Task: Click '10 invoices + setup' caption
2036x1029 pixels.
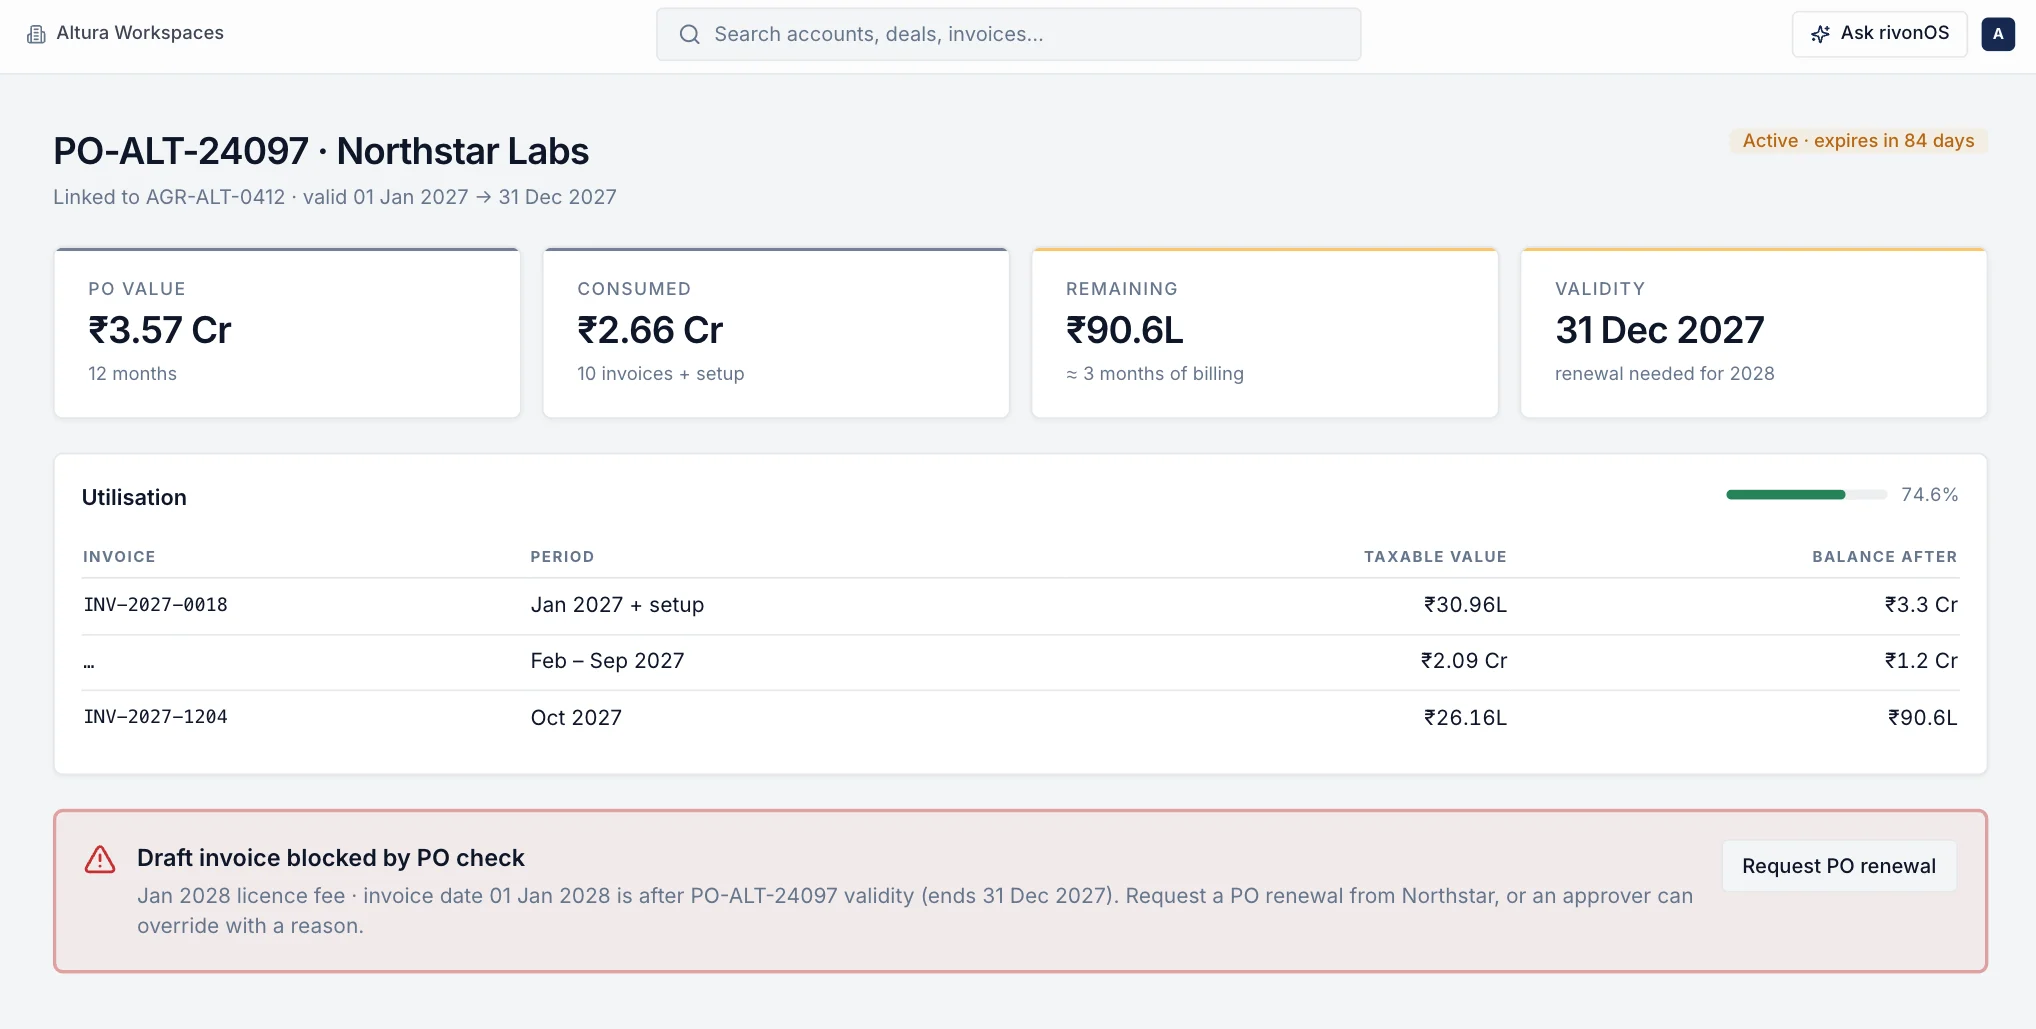Action: point(660,374)
